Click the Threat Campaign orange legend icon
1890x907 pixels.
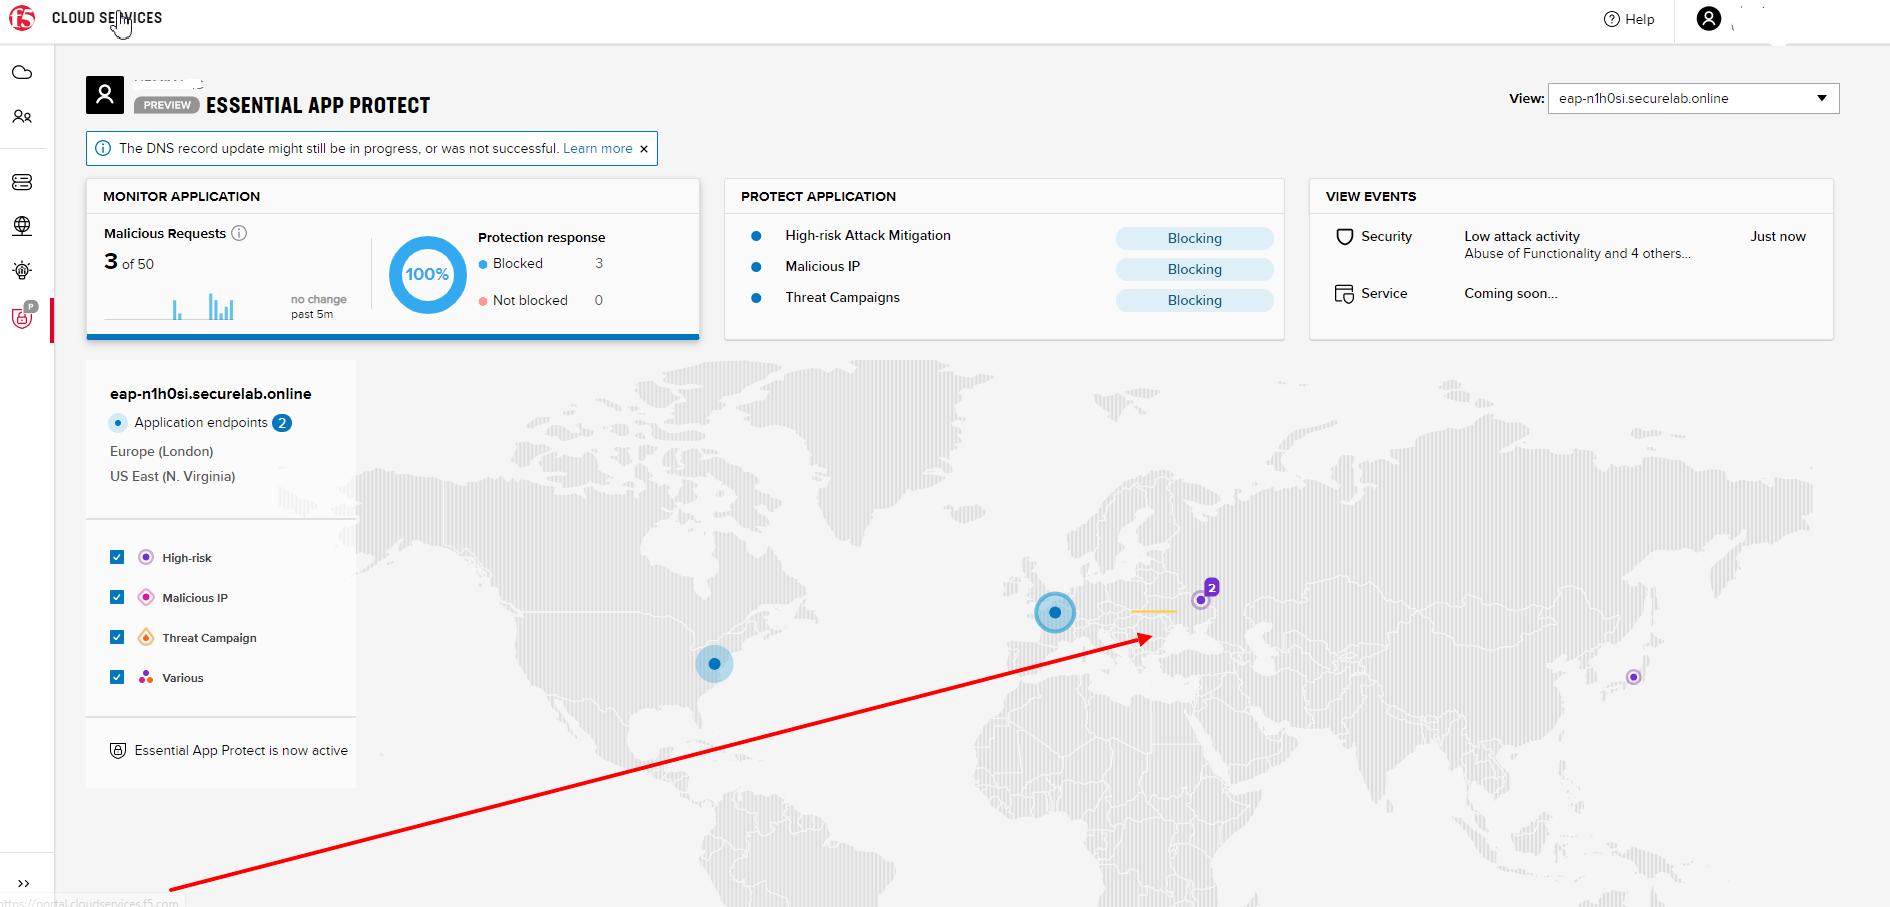(x=146, y=637)
